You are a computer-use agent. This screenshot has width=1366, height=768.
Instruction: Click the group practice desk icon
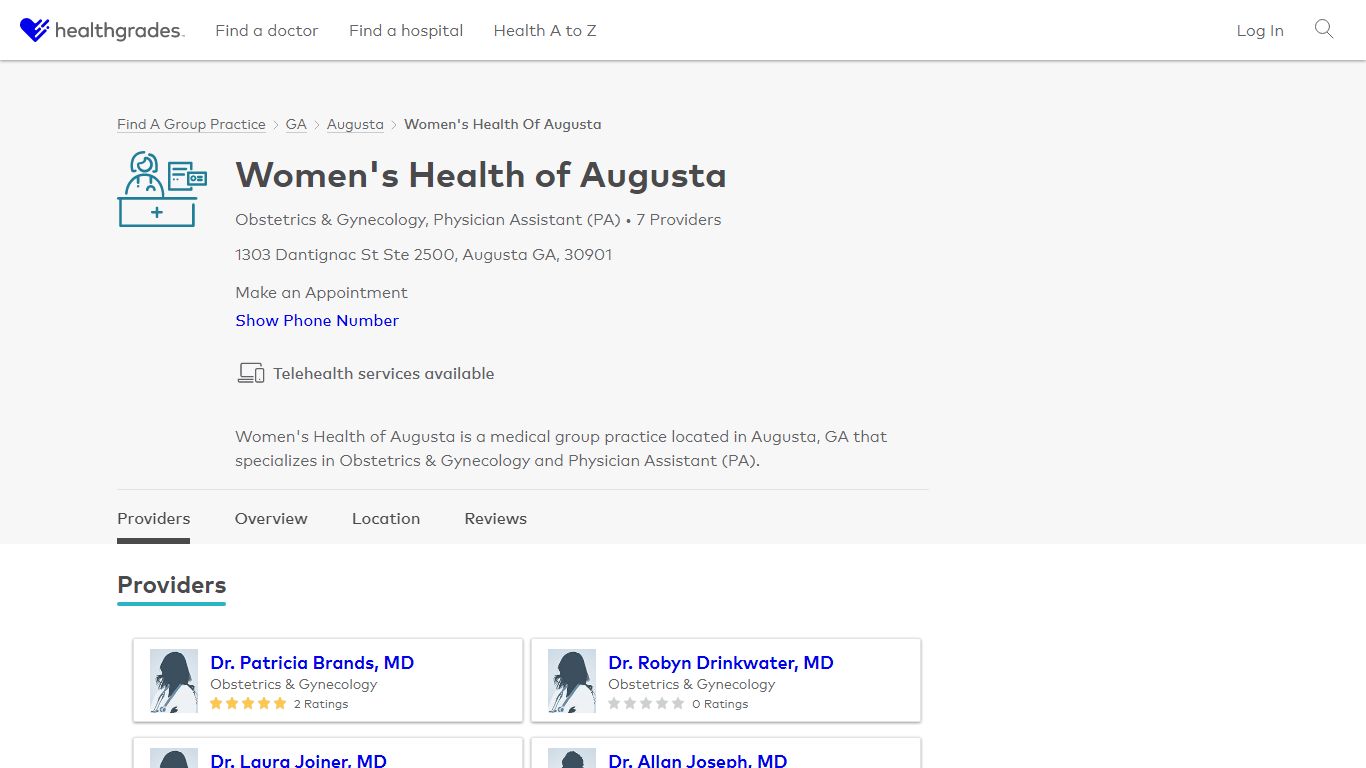pyautogui.click(x=162, y=189)
